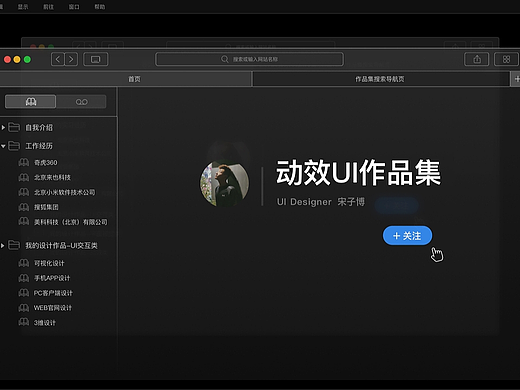Viewport: 520px width, 390px height.
Task: Switch to the reading list glasses segment
Action: tap(81, 102)
